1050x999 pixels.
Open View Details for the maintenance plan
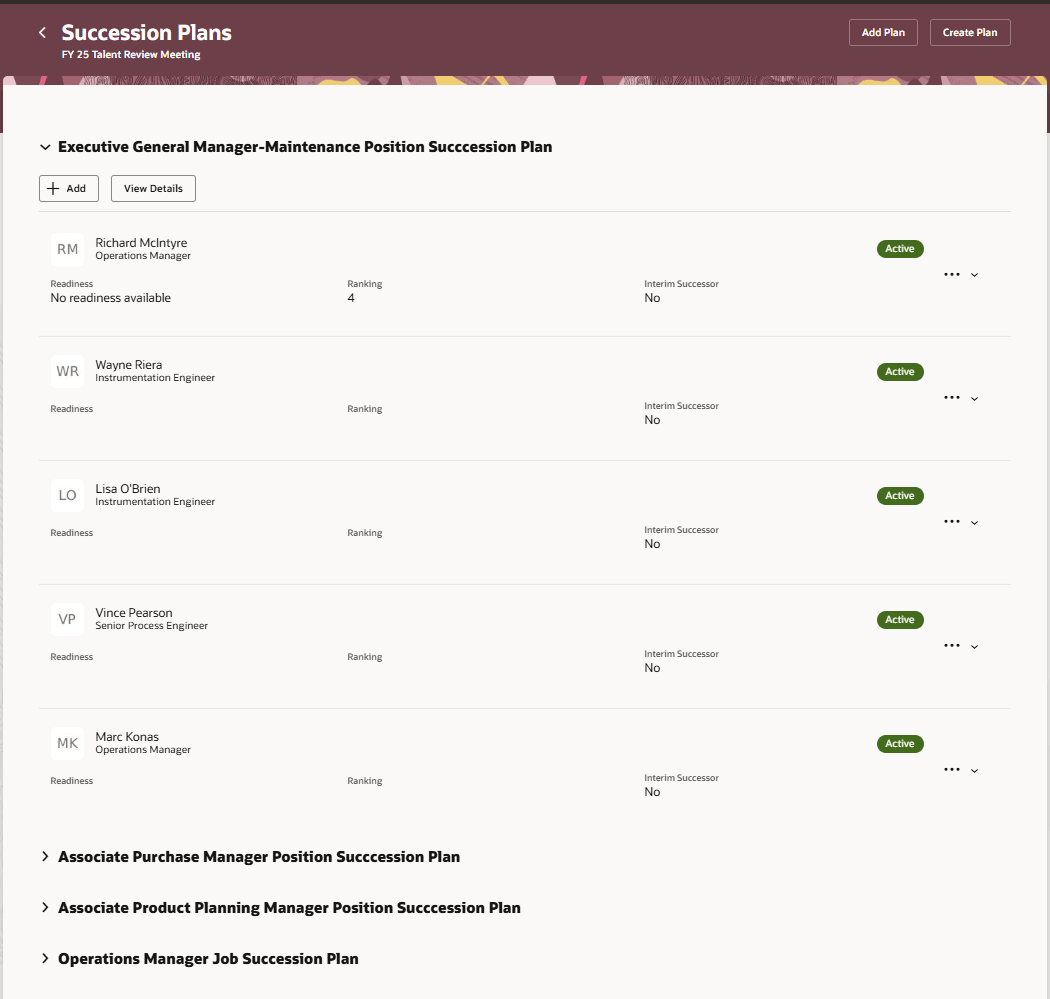click(x=153, y=188)
